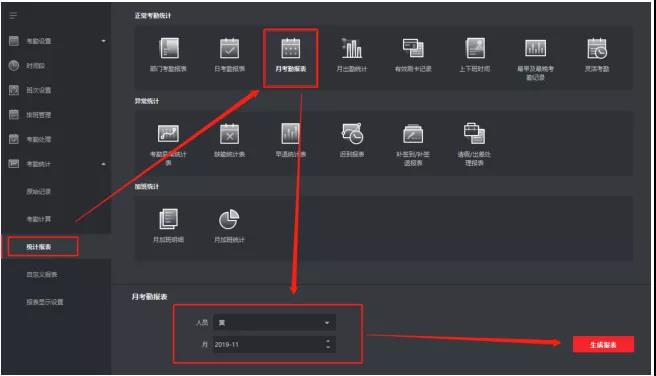656x376 pixels.
Task: Open 排班管理 sidebar menu label
Action: pyautogui.click(x=38, y=115)
